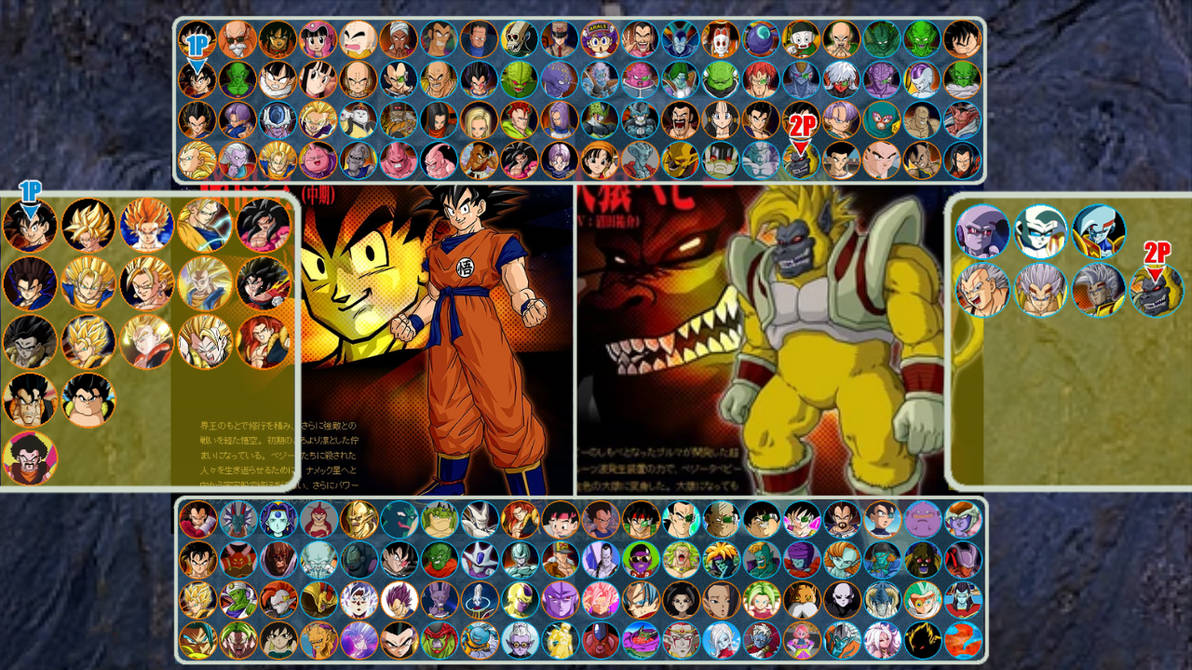
Task: Pick Goku under the 1P cursor in top roster
Action: [x=197, y=80]
